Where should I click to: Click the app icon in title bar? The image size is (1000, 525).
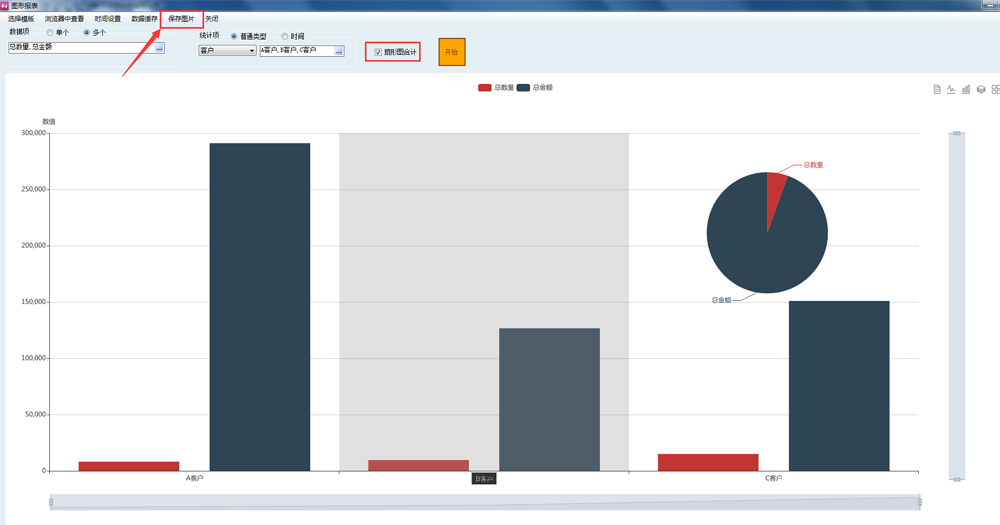coord(5,5)
